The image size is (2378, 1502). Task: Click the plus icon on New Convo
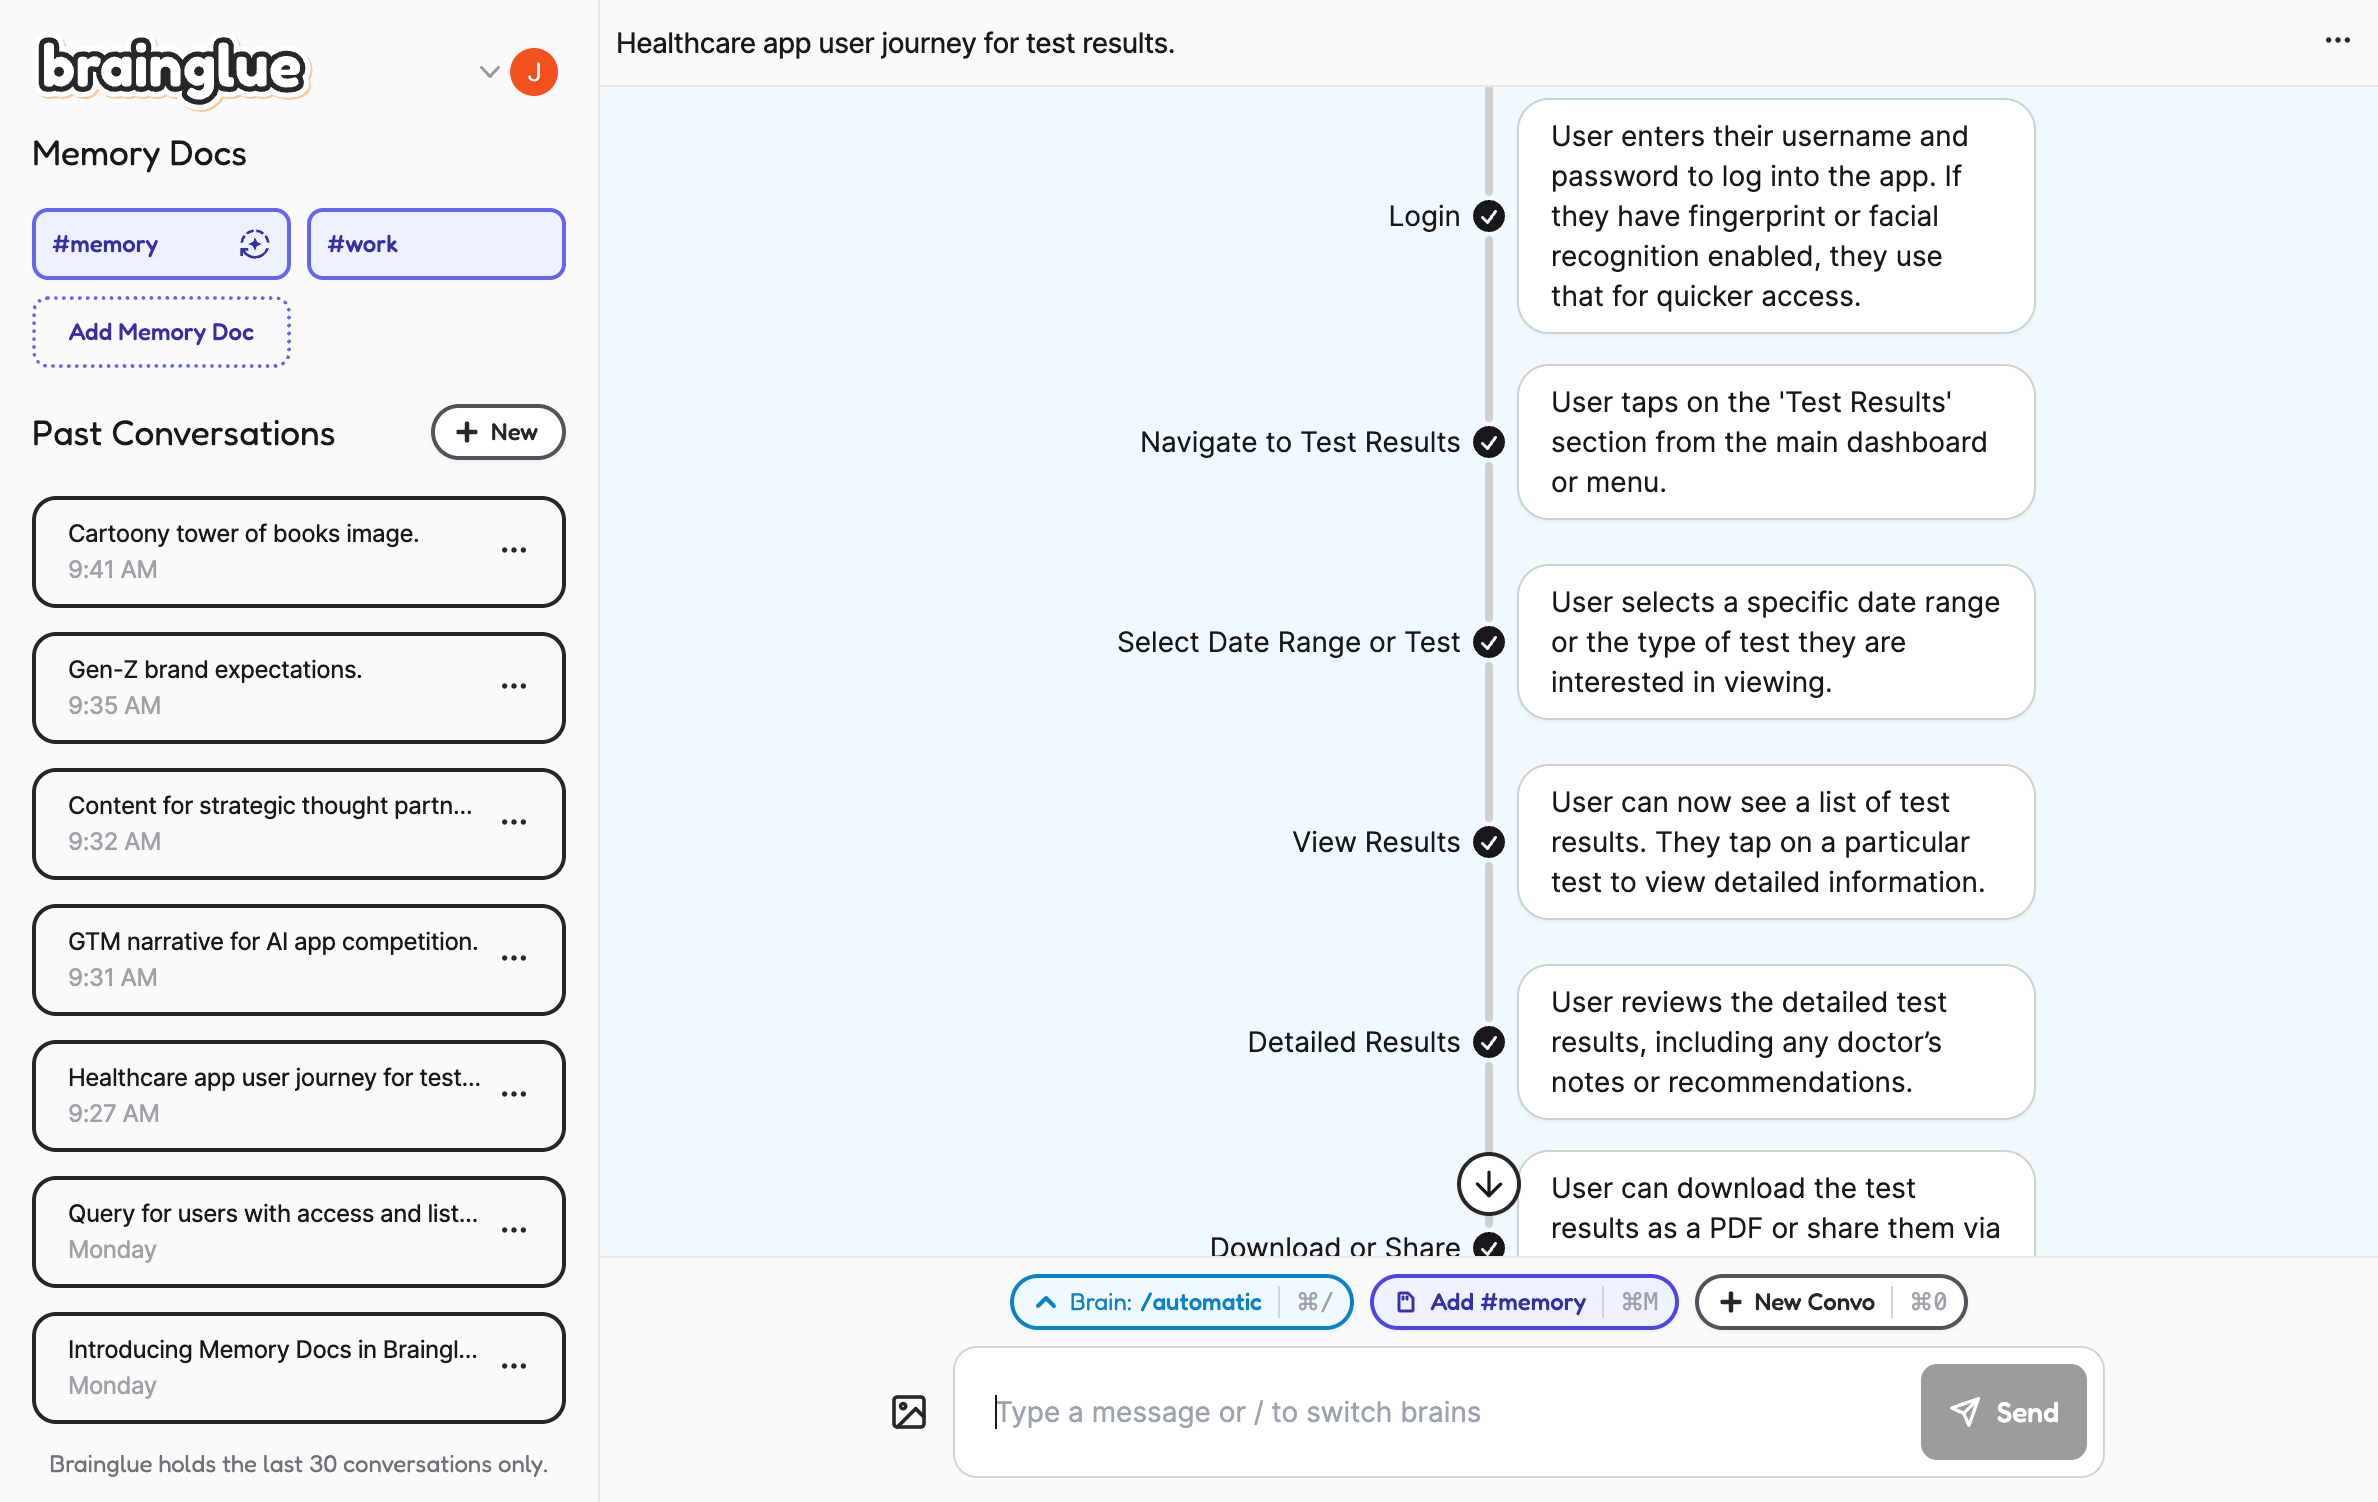(x=1732, y=1301)
